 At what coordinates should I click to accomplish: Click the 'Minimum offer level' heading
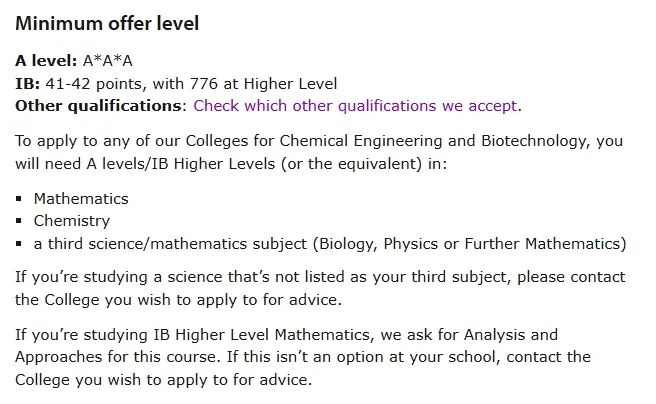(x=107, y=23)
